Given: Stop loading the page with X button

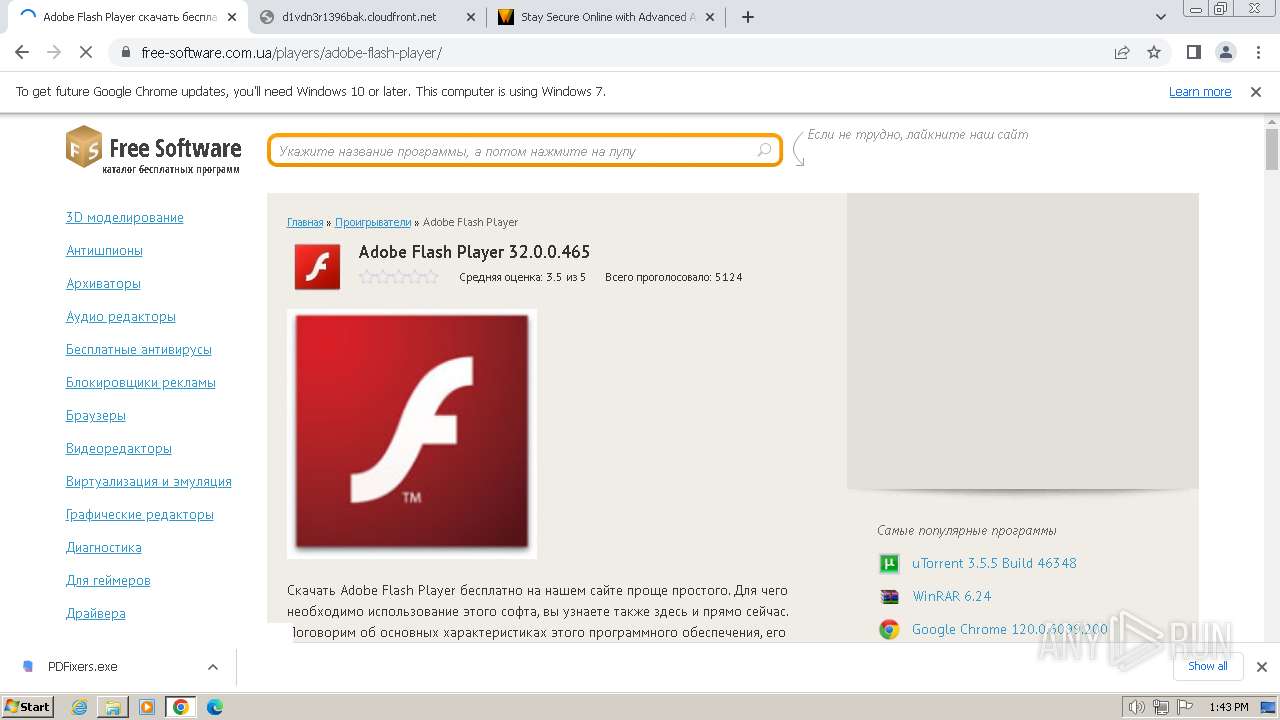Looking at the screenshot, I should point(87,52).
